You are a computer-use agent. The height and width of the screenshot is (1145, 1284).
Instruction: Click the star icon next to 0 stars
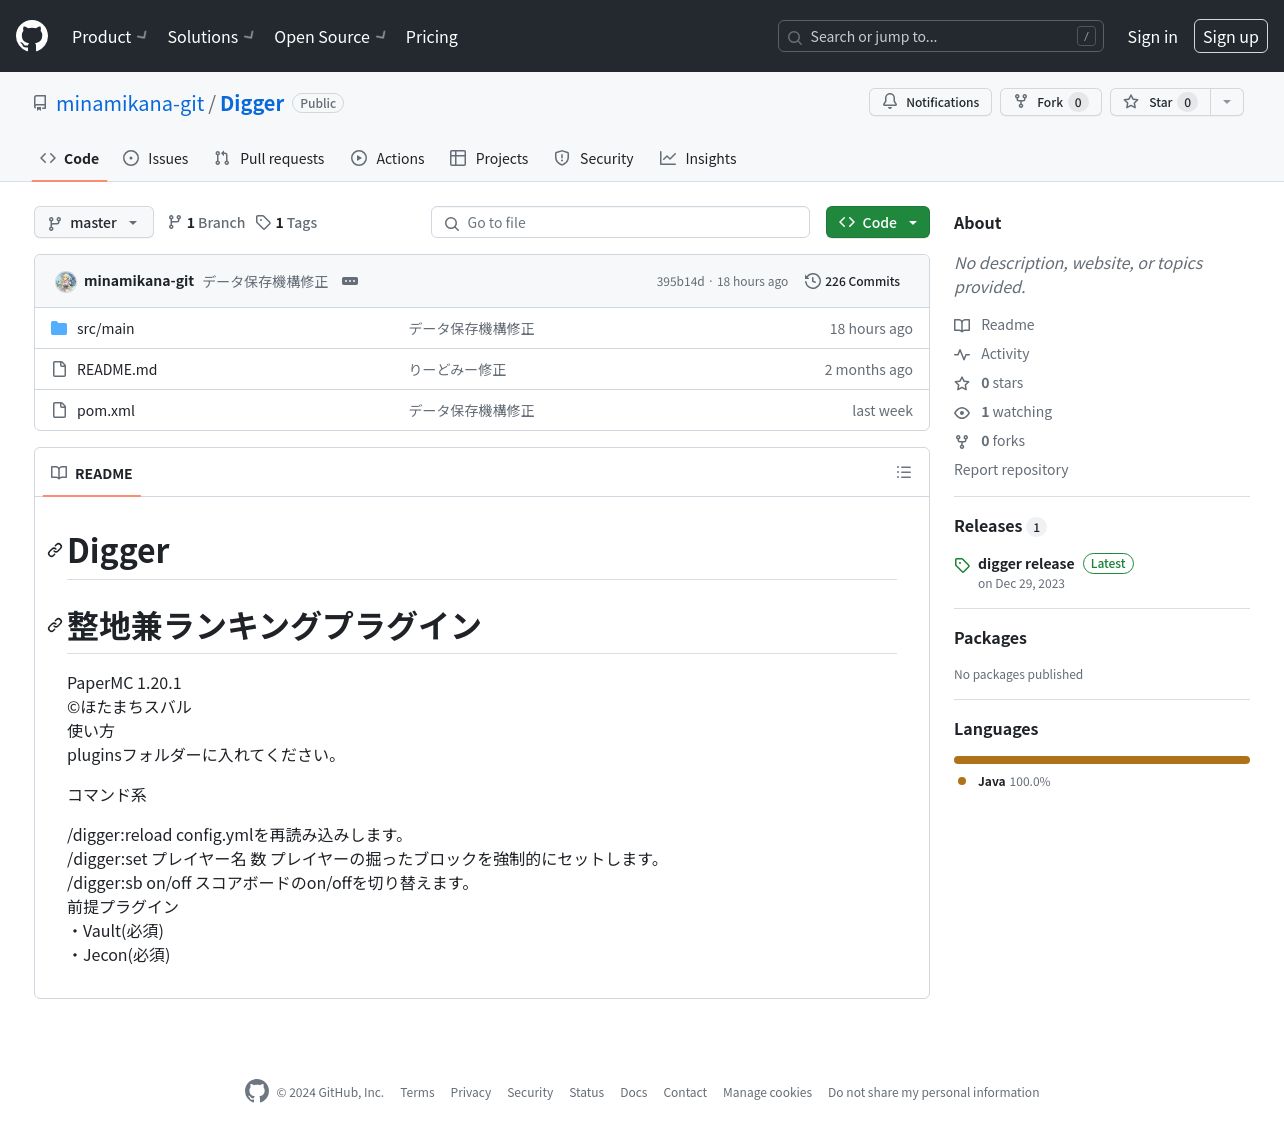pos(962,383)
